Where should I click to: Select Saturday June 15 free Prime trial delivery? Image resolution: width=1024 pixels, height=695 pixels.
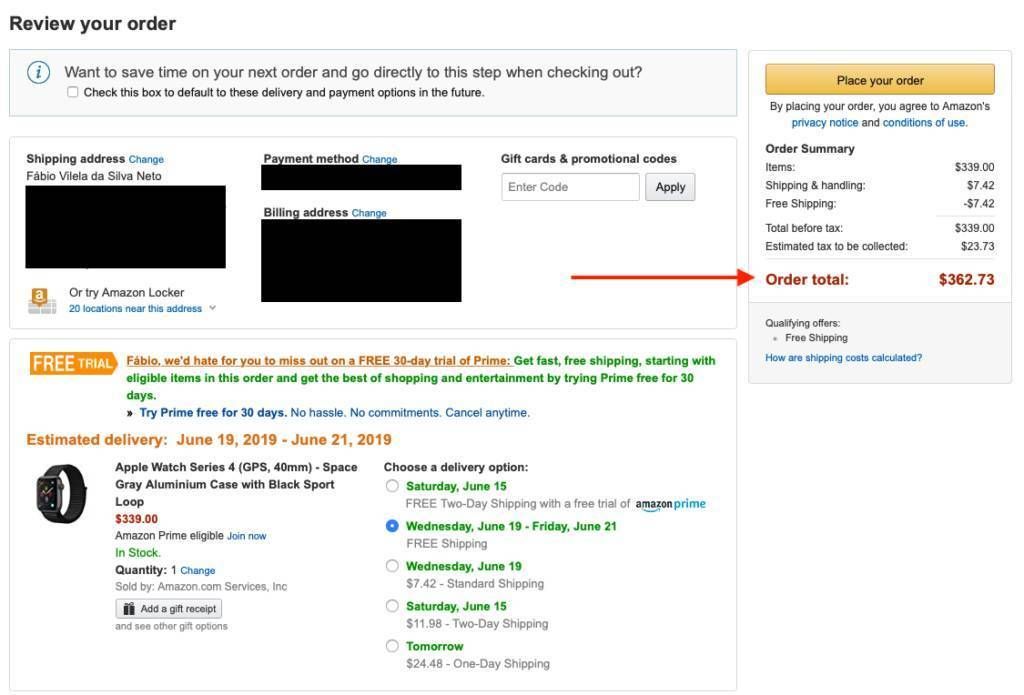pos(392,486)
